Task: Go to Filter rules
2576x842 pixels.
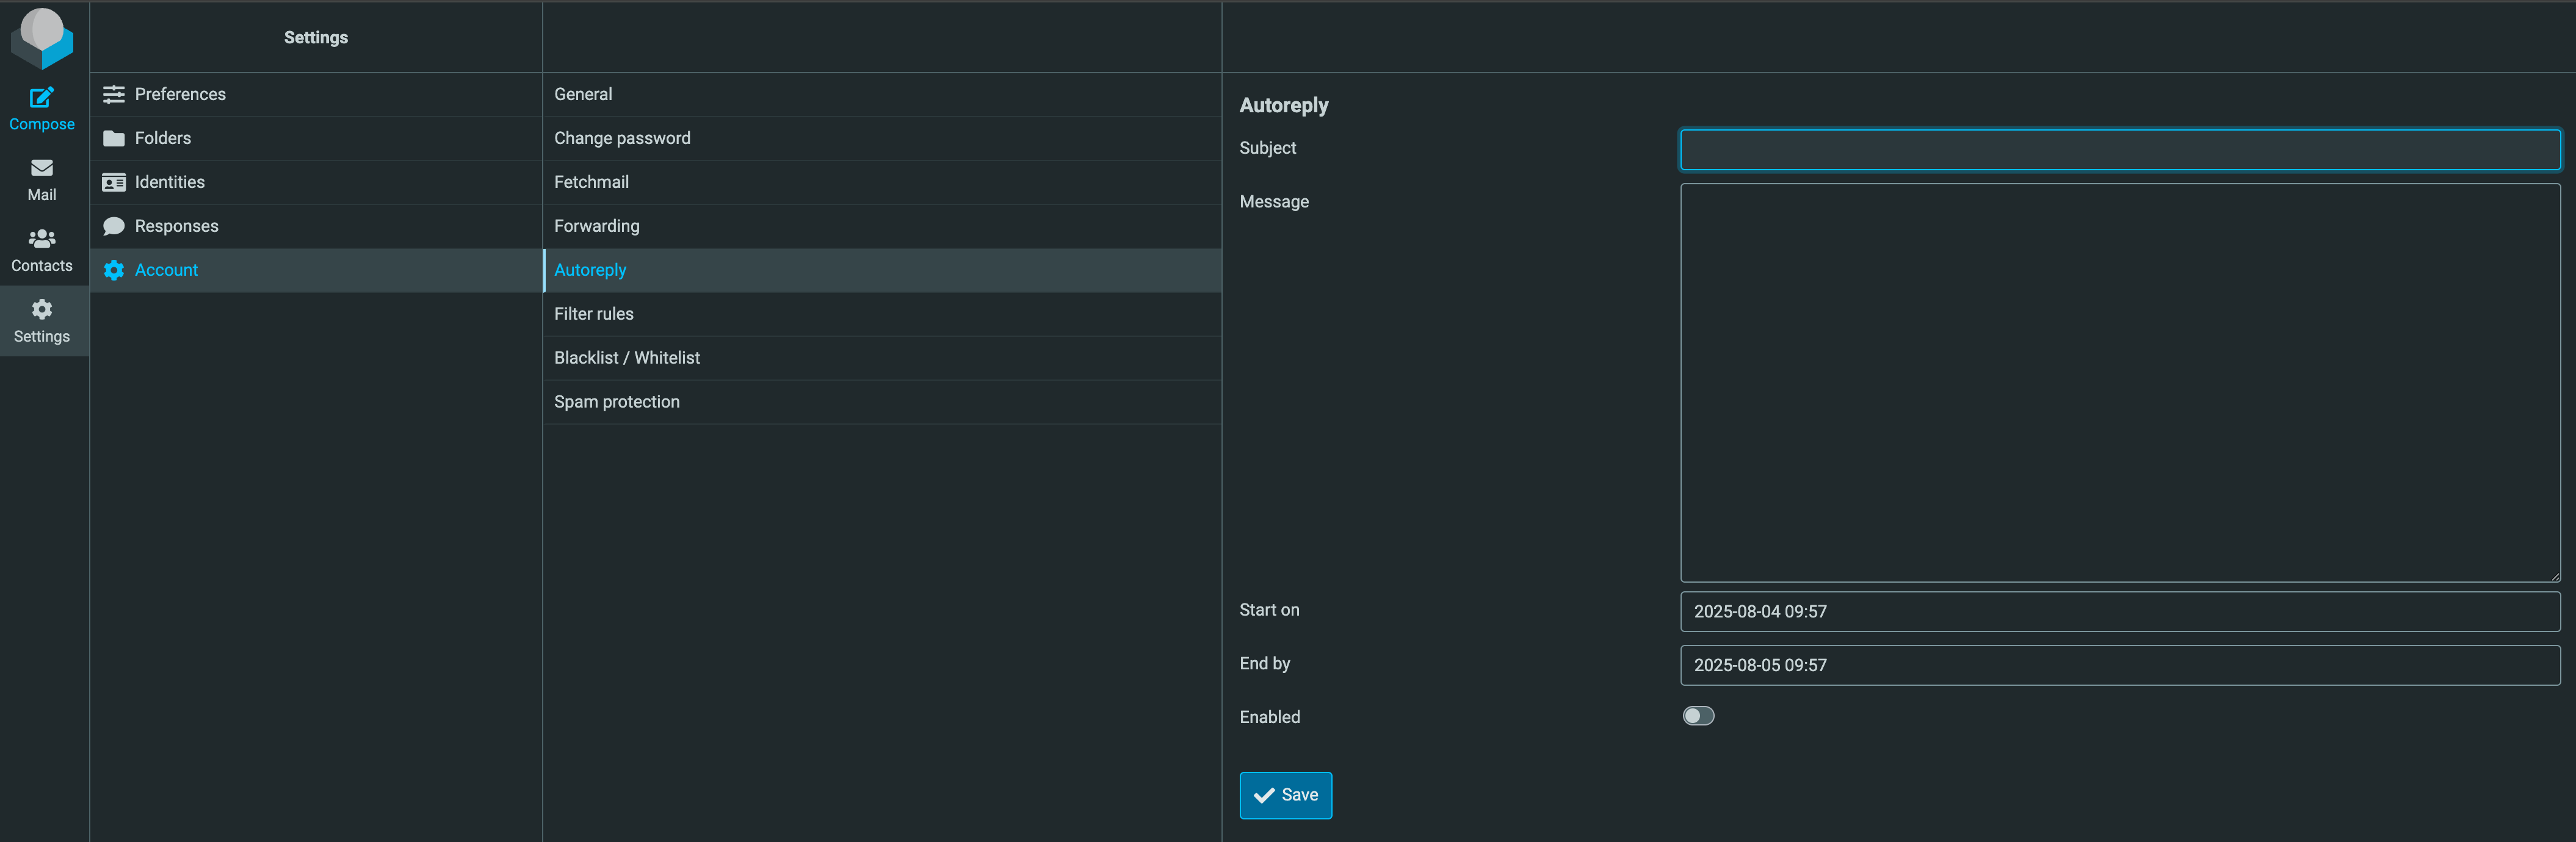Action: (593, 314)
